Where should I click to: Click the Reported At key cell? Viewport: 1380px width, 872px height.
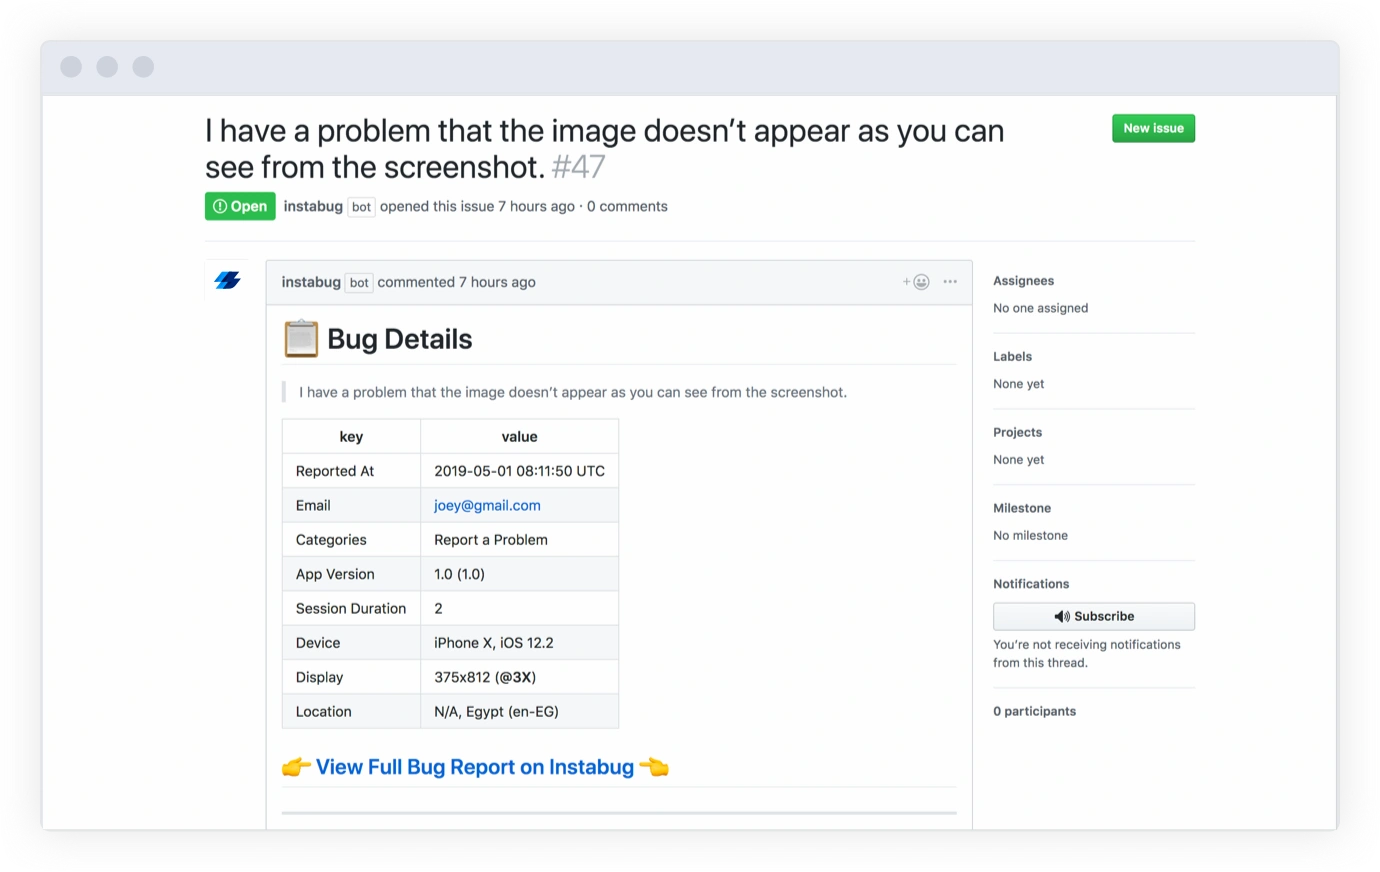pos(351,471)
